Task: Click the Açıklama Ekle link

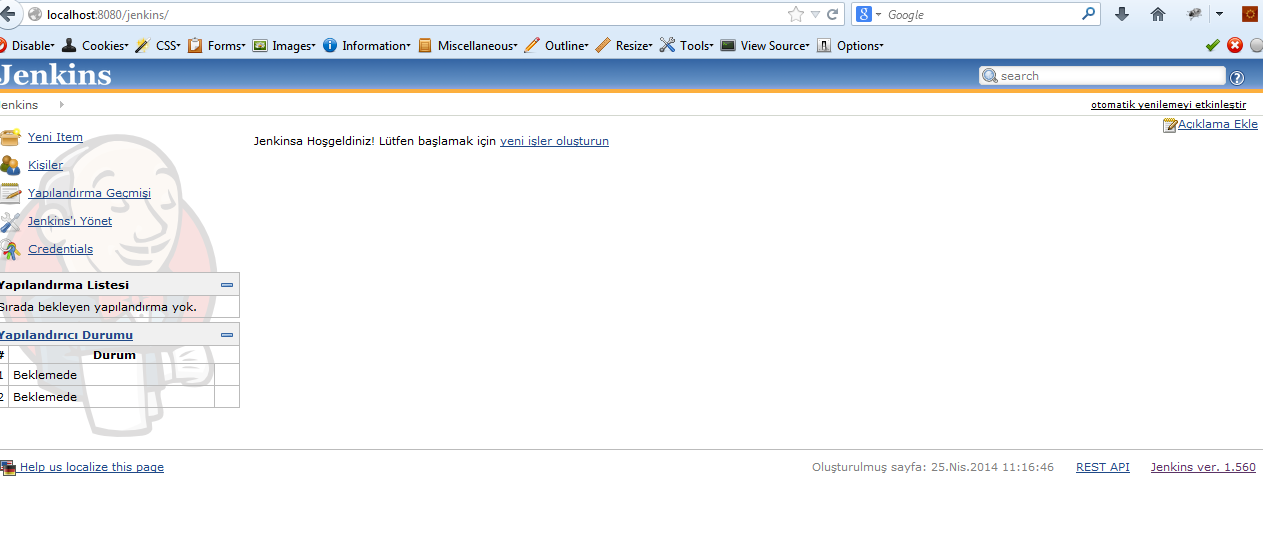Action: tap(1218, 124)
